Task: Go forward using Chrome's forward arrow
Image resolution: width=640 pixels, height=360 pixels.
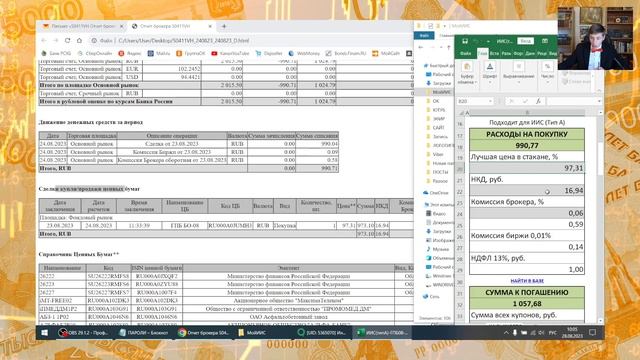Action: coord(56,40)
